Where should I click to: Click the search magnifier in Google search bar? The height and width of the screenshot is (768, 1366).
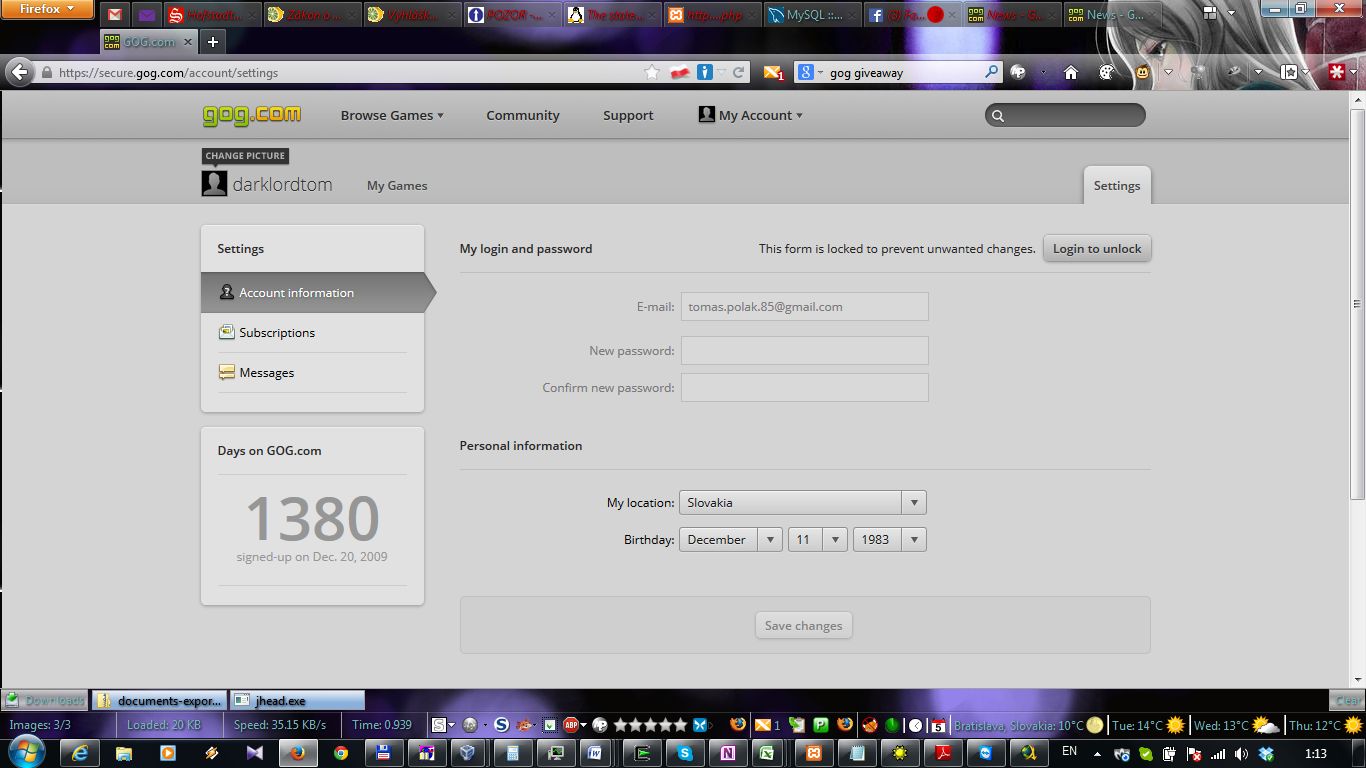tap(991, 72)
